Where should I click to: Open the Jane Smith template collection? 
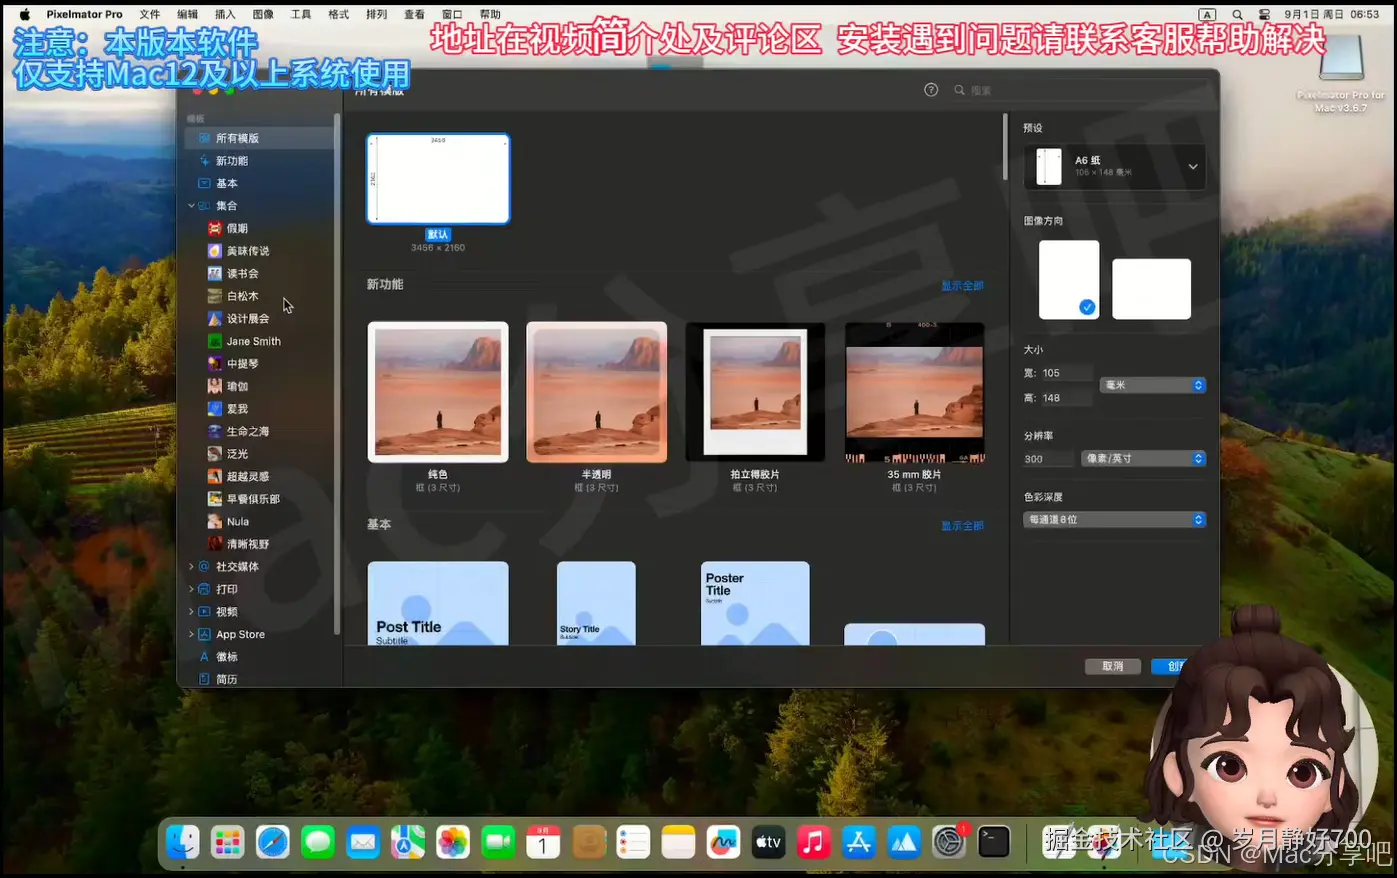coord(253,341)
